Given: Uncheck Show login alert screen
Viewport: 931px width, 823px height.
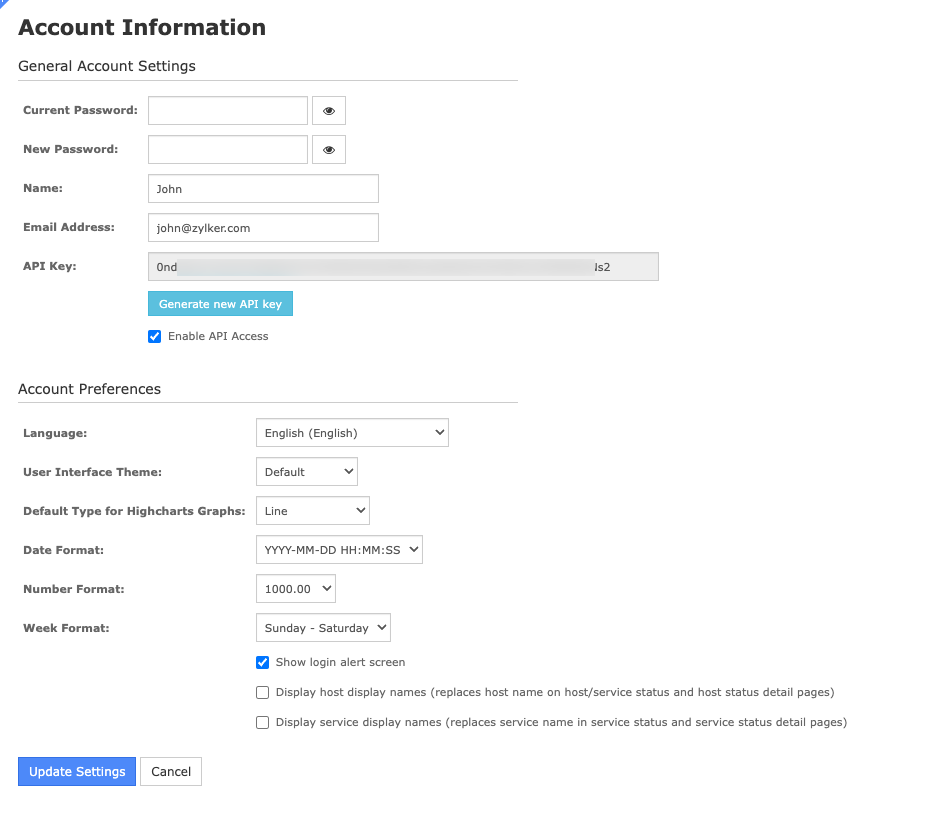Looking at the screenshot, I should pos(262,663).
